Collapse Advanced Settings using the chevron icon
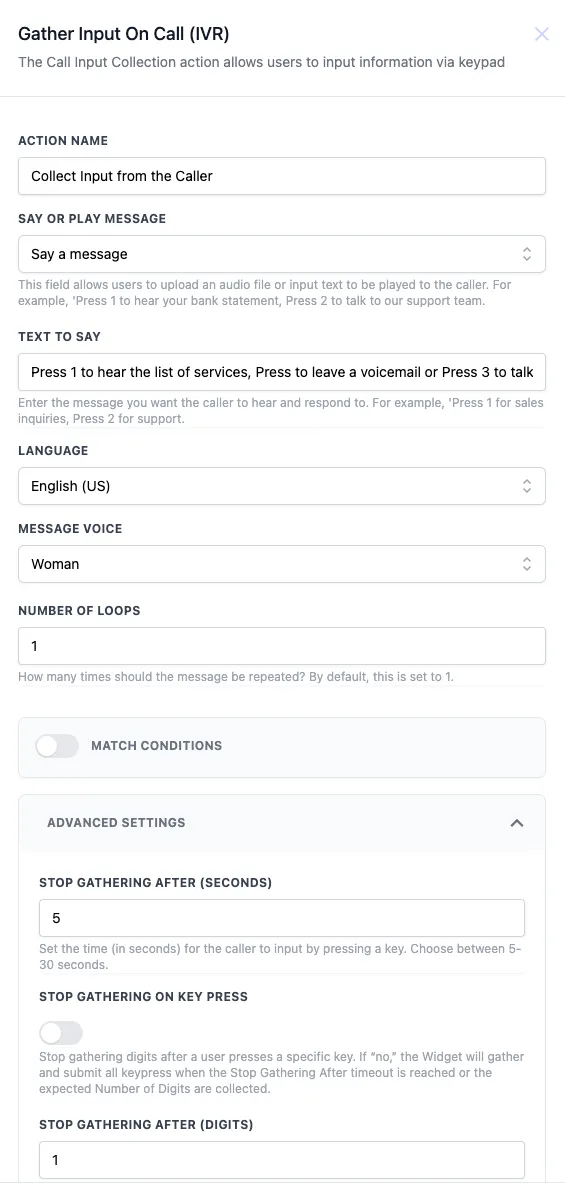The width and height of the screenshot is (565, 1189). 517,823
